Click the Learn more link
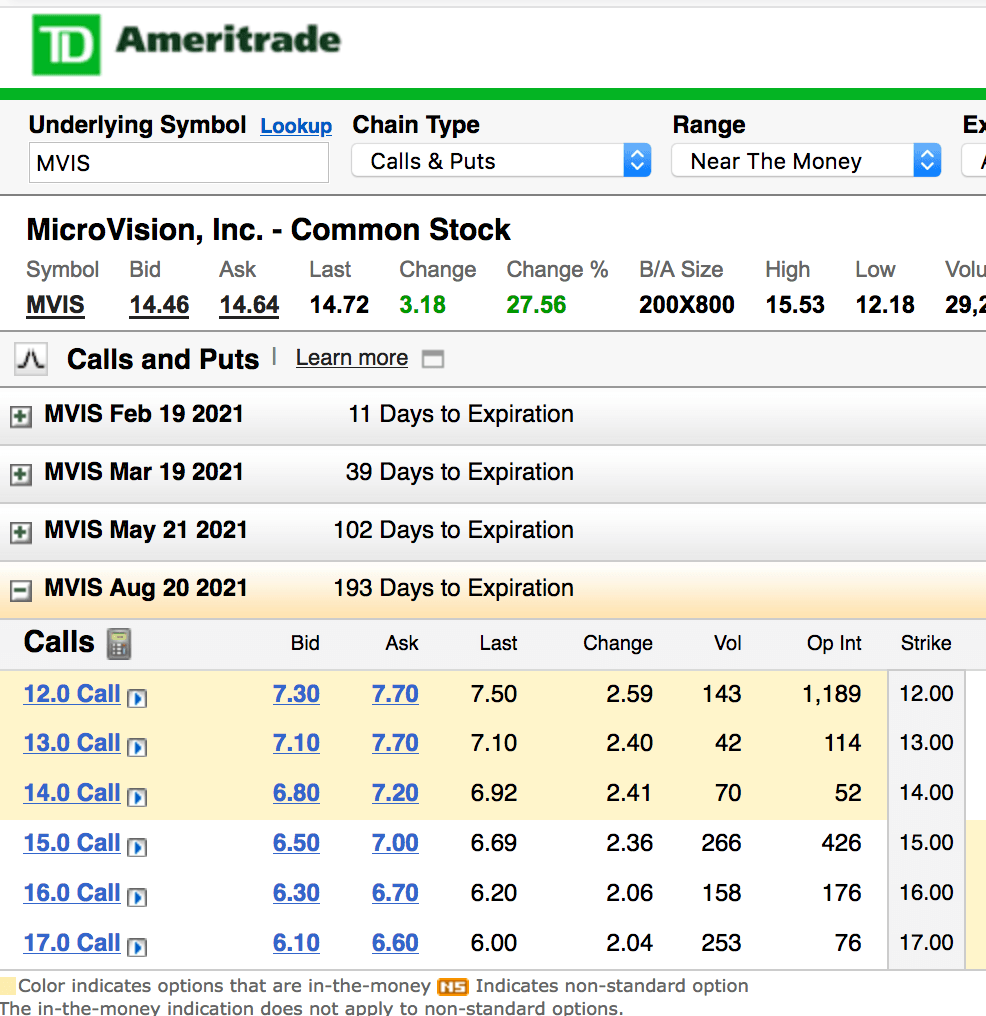986x1016 pixels. tap(352, 358)
